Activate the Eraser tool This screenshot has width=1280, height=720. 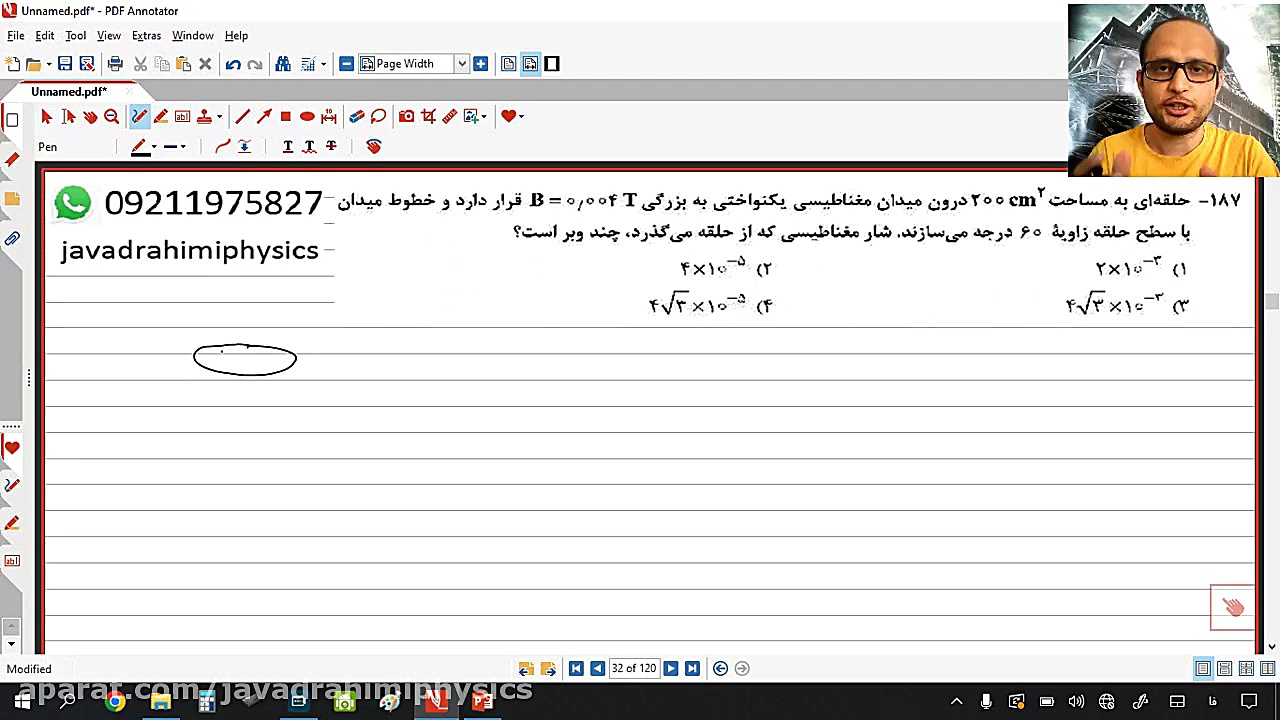[x=357, y=116]
